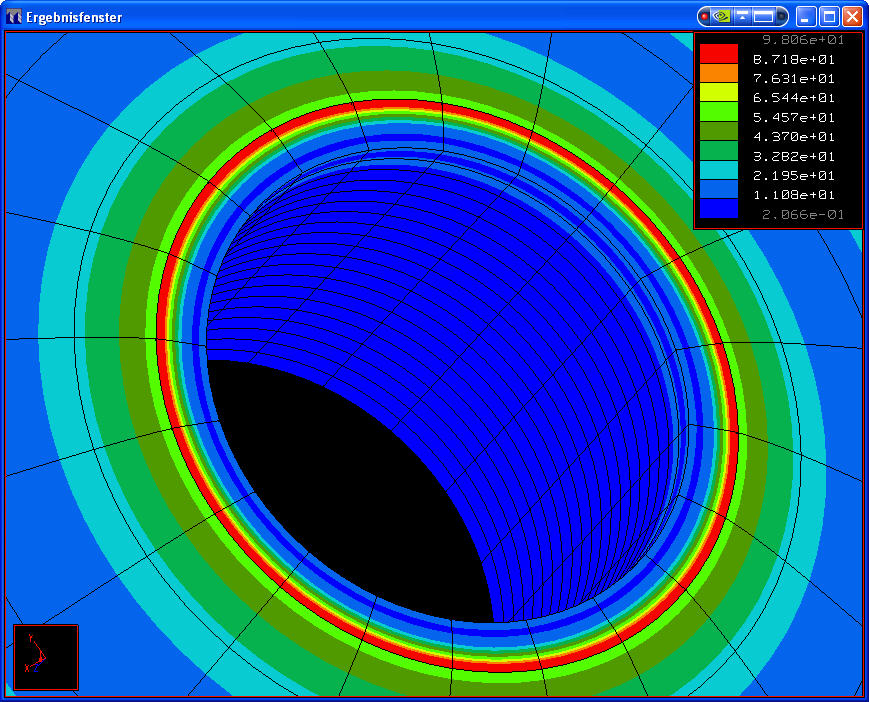The height and width of the screenshot is (702, 869).
Task: Click the legend value 8.718e+01
Action: click(x=794, y=59)
